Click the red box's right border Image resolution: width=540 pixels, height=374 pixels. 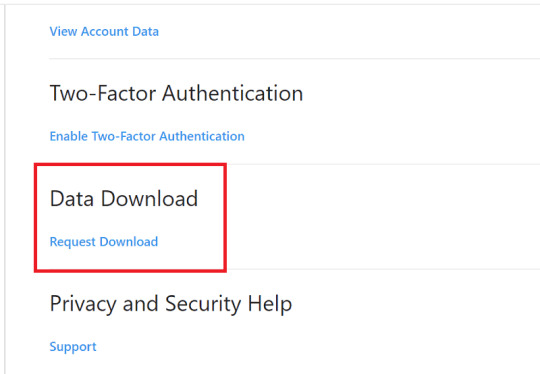[x=225, y=218]
